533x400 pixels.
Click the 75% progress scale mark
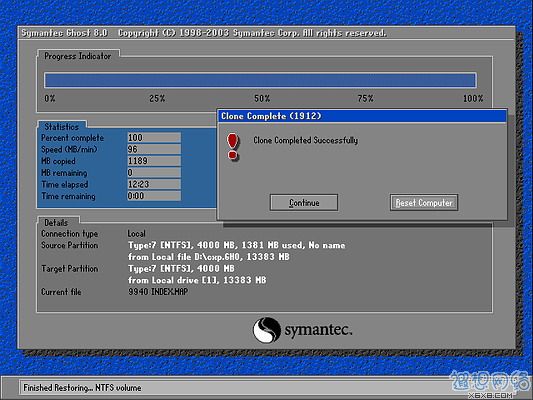365,99
